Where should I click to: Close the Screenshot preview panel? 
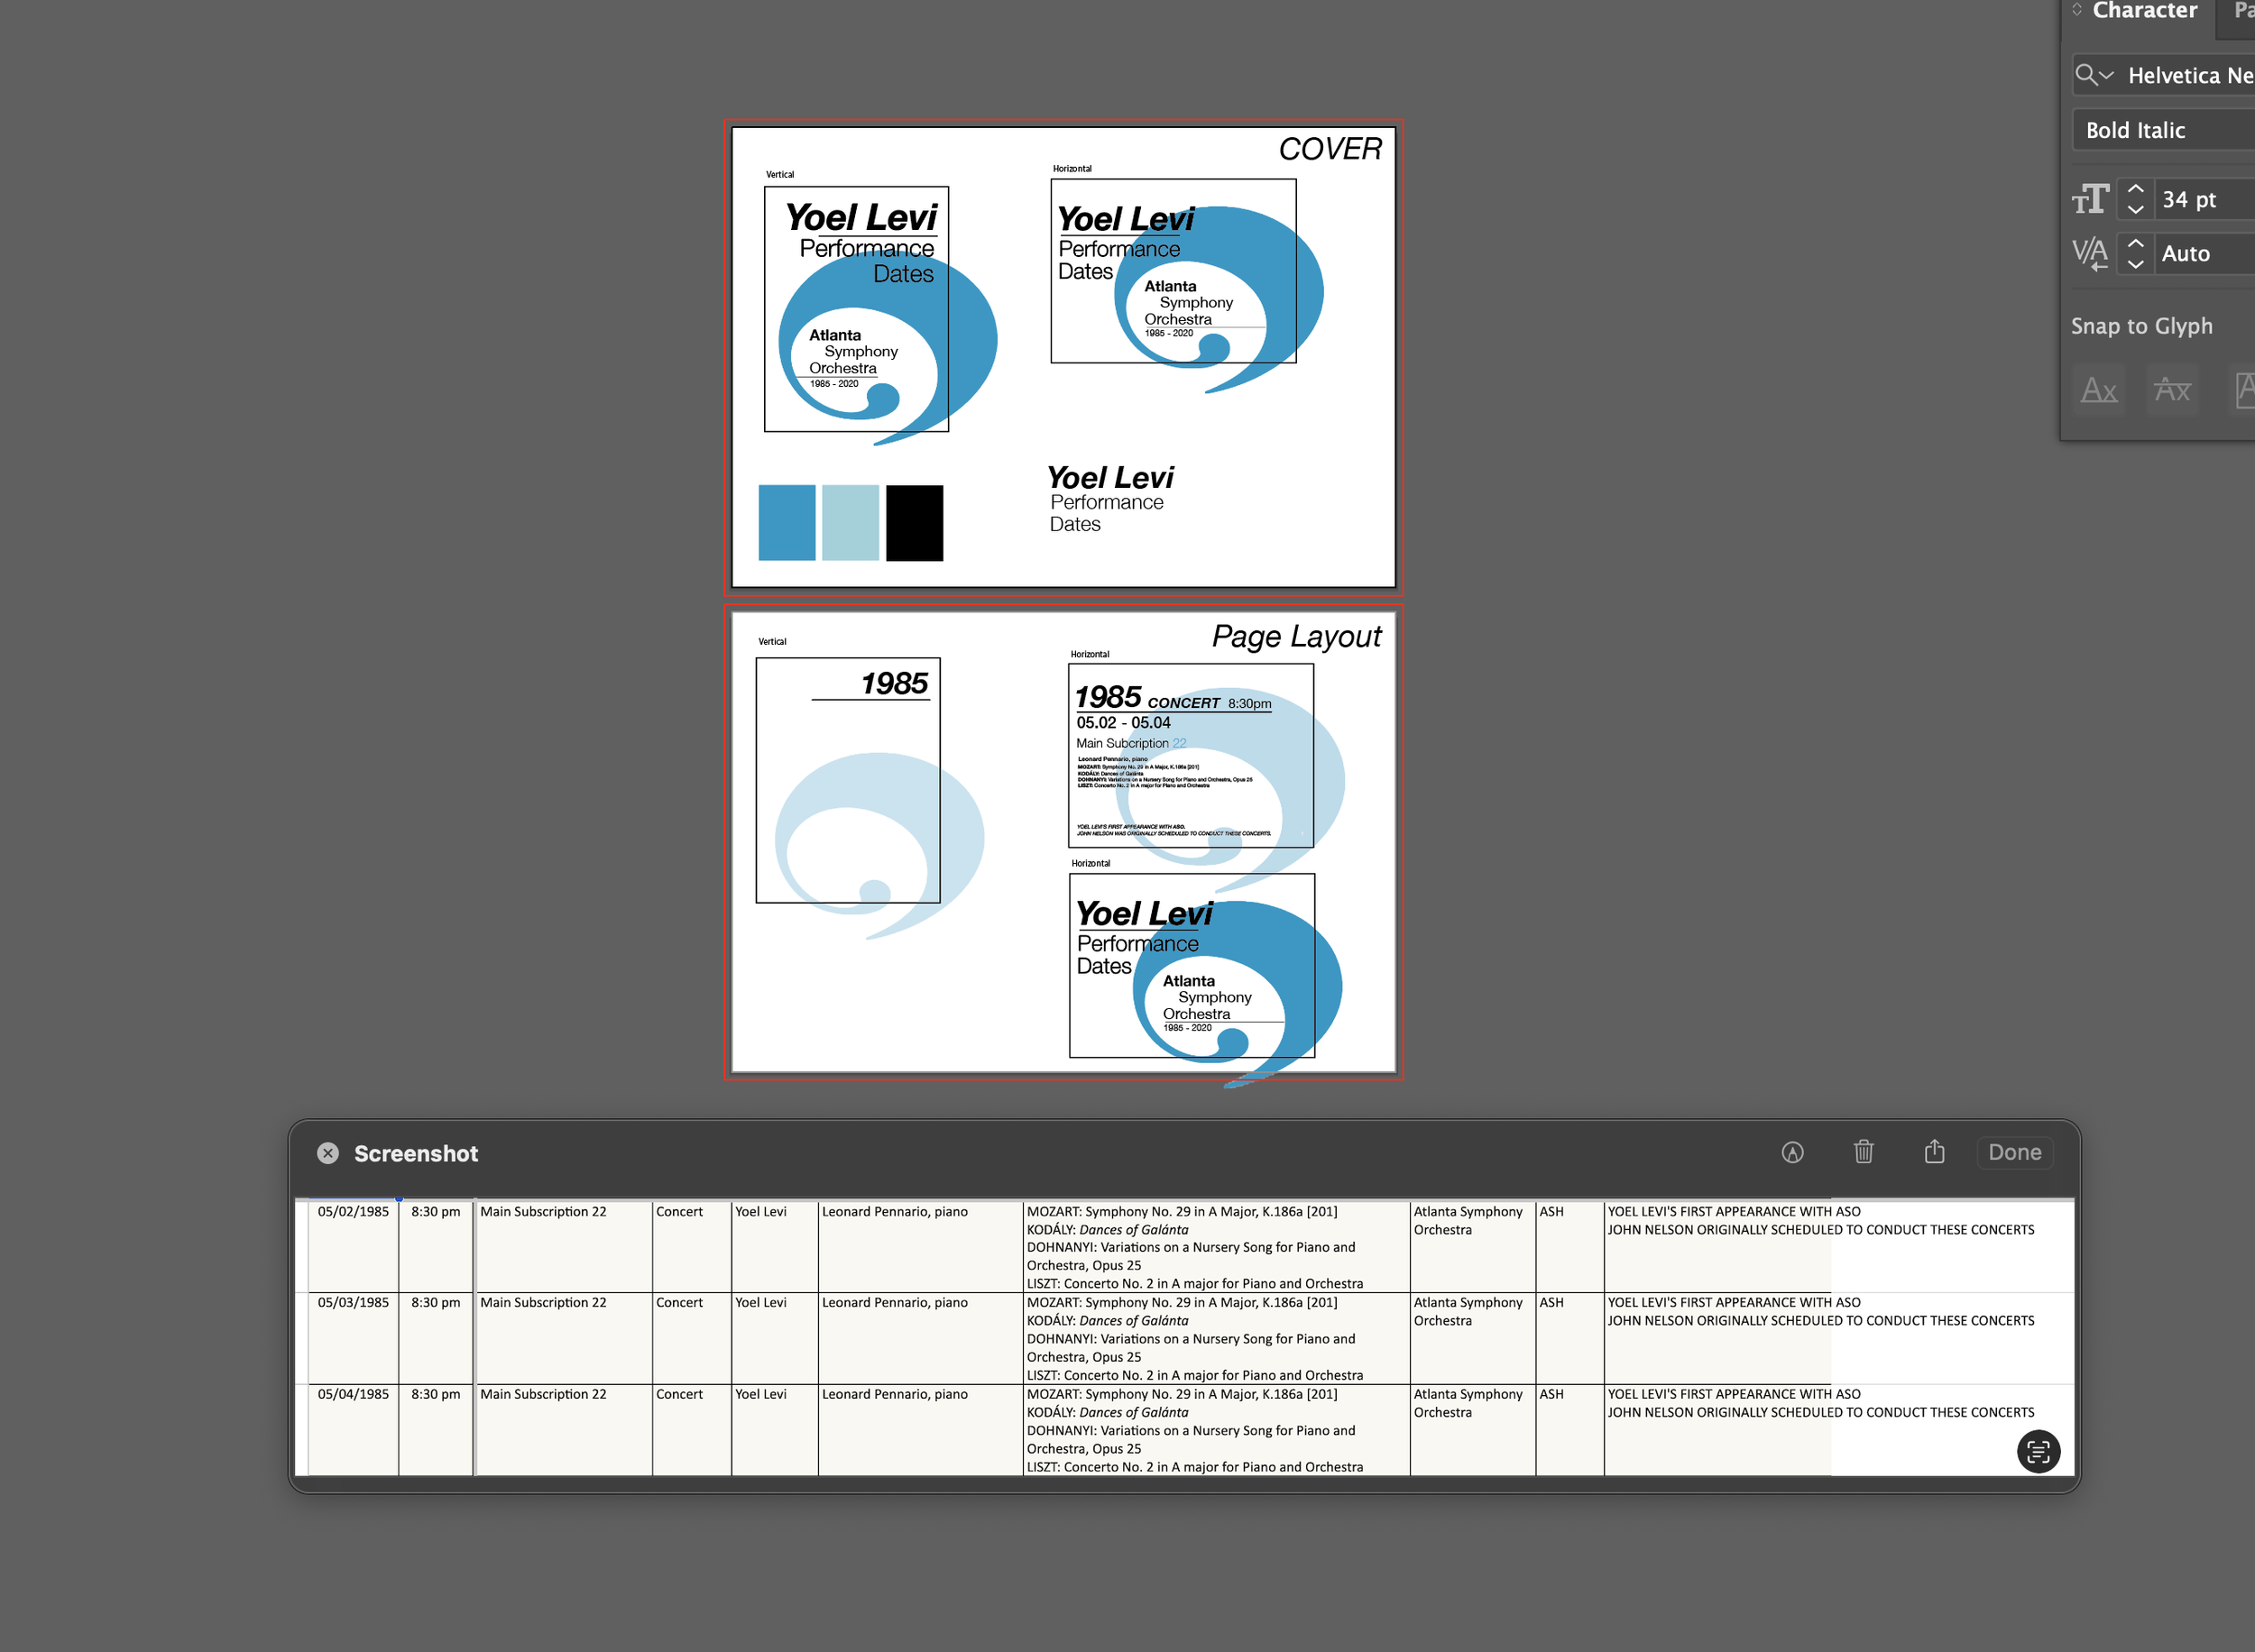pyautogui.click(x=328, y=1153)
